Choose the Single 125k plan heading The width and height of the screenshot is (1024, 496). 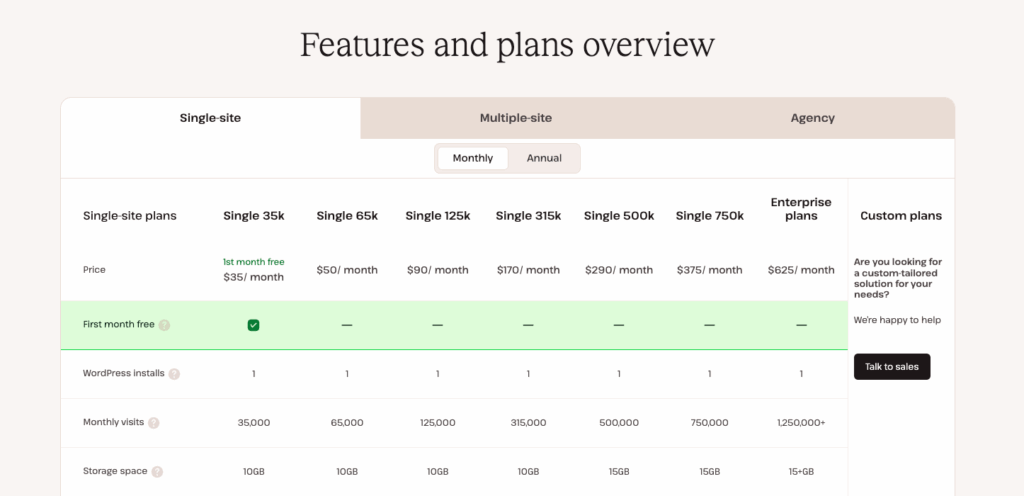[x=438, y=216]
